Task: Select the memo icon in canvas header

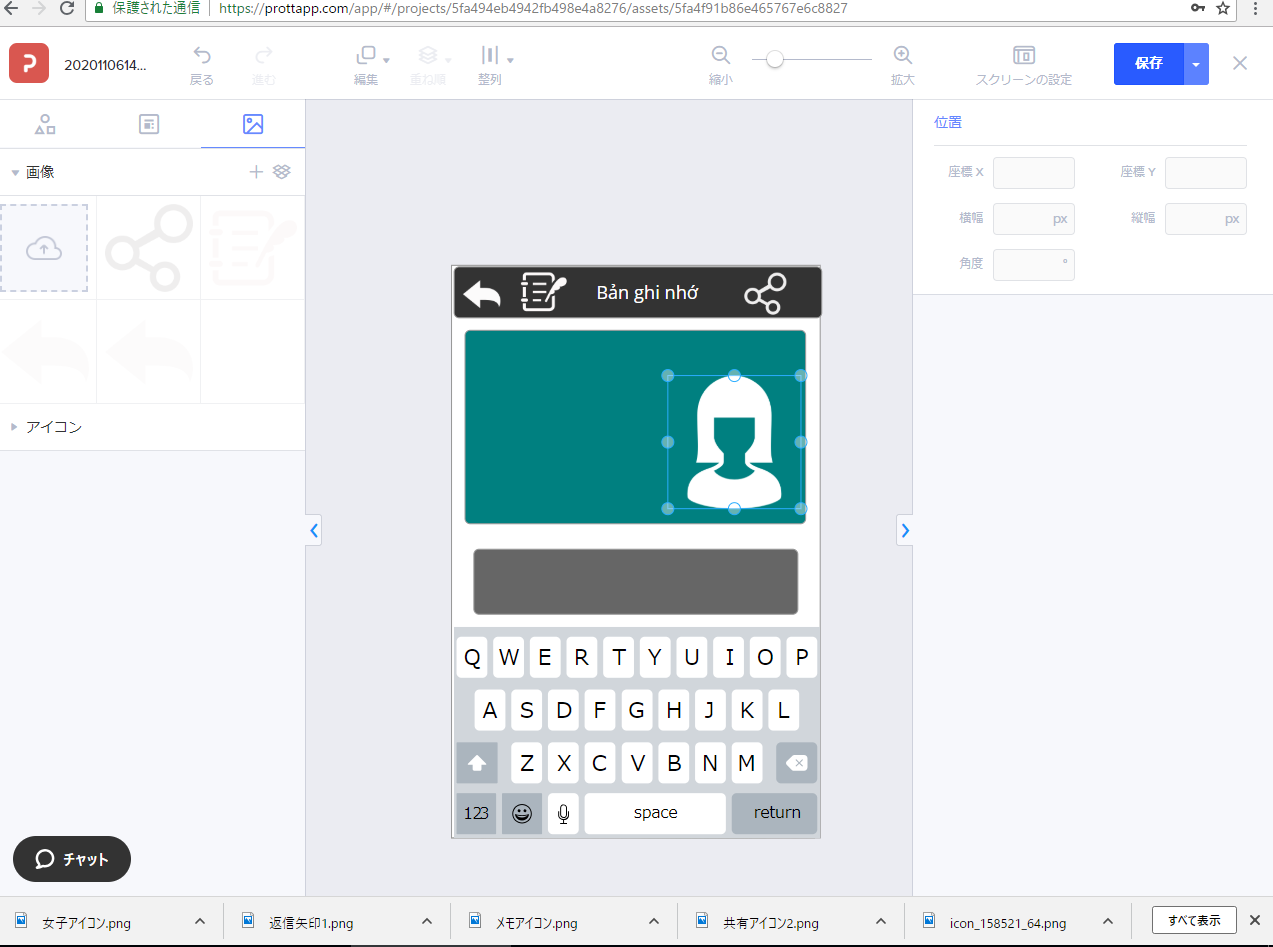Action: [x=544, y=292]
